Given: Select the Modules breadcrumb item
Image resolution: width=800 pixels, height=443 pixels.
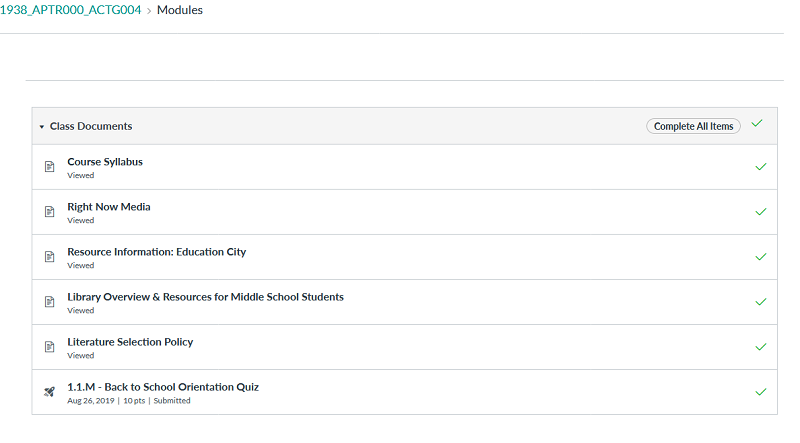Looking at the screenshot, I should point(180,10).
